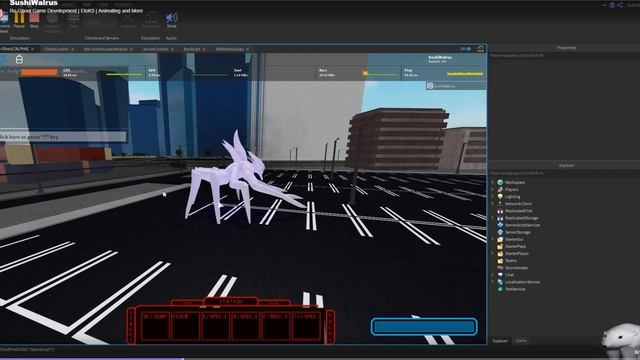This screenshot has height=360, width=640.
Task: Click the StarterPack folder icon
Action: click(x=500, y=247)
